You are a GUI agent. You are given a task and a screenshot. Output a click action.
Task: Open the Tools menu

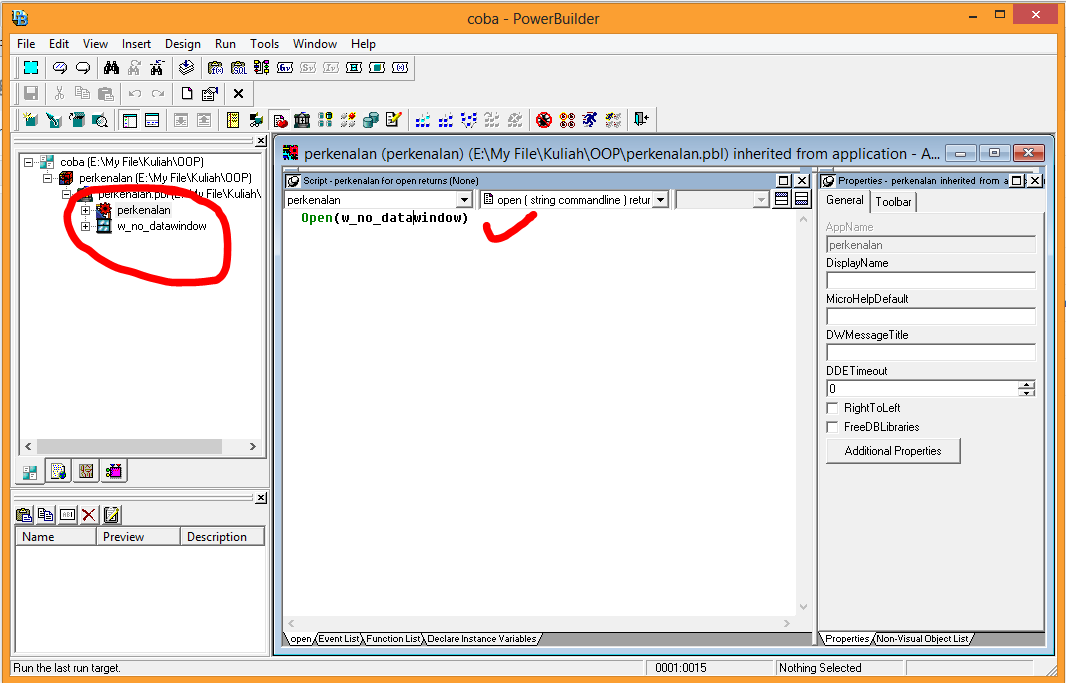264,43
